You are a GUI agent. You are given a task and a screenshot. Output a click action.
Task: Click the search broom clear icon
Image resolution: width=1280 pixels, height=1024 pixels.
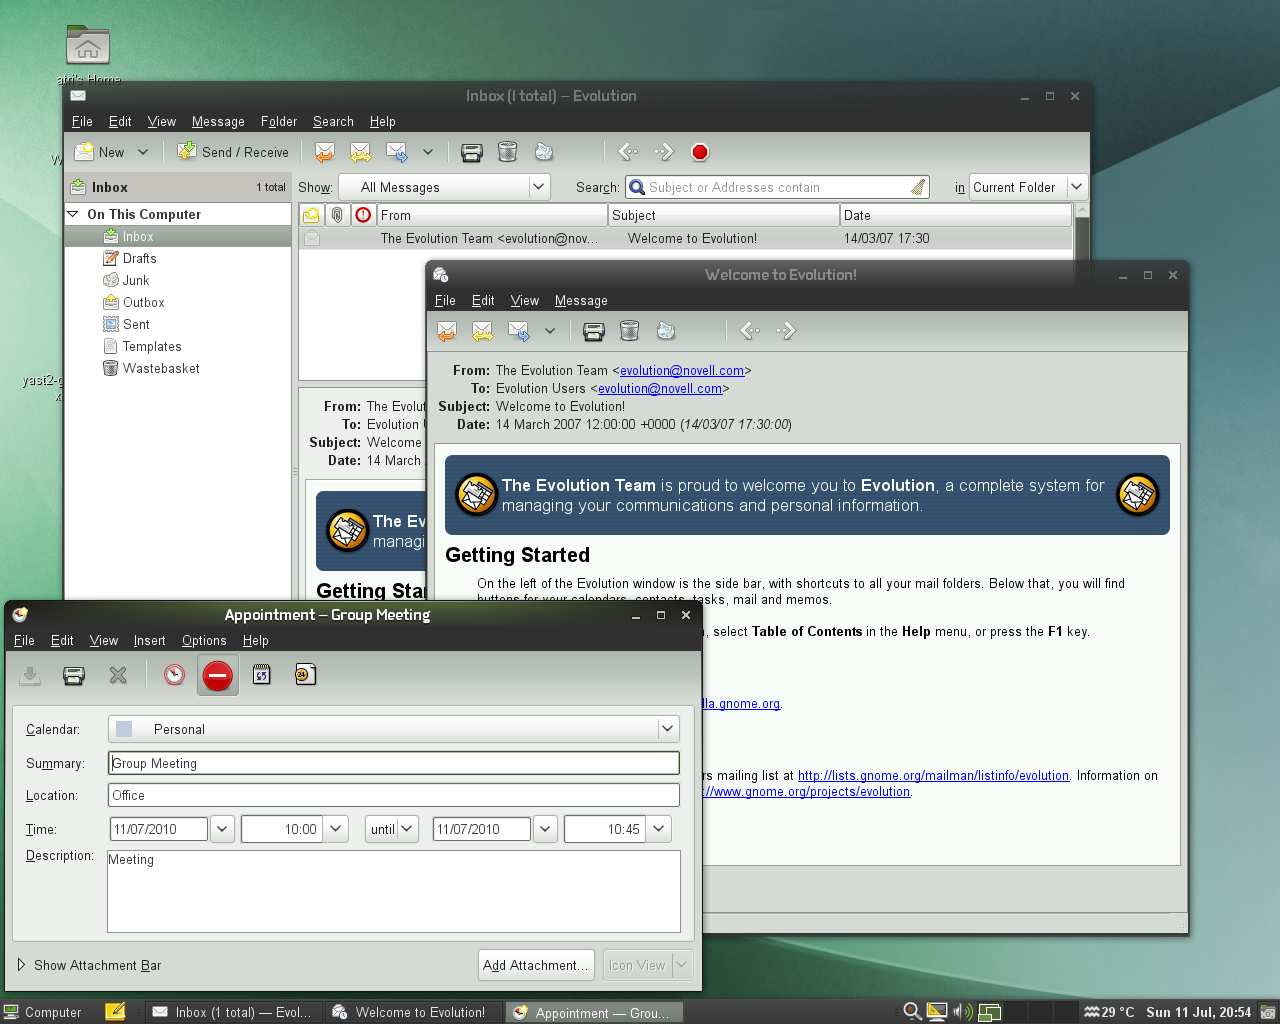[x=917, y=187]
